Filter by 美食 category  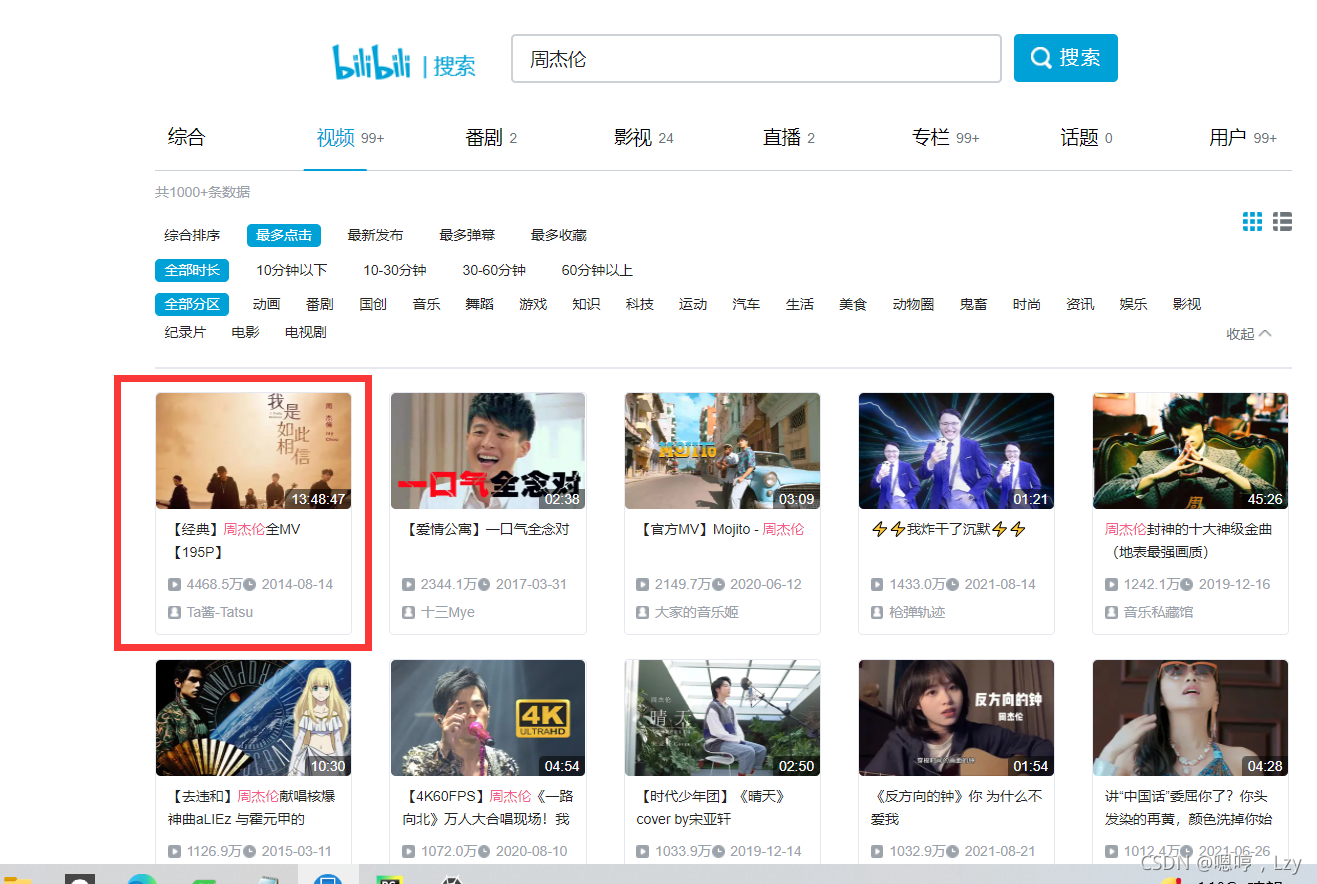coord(853,304)
